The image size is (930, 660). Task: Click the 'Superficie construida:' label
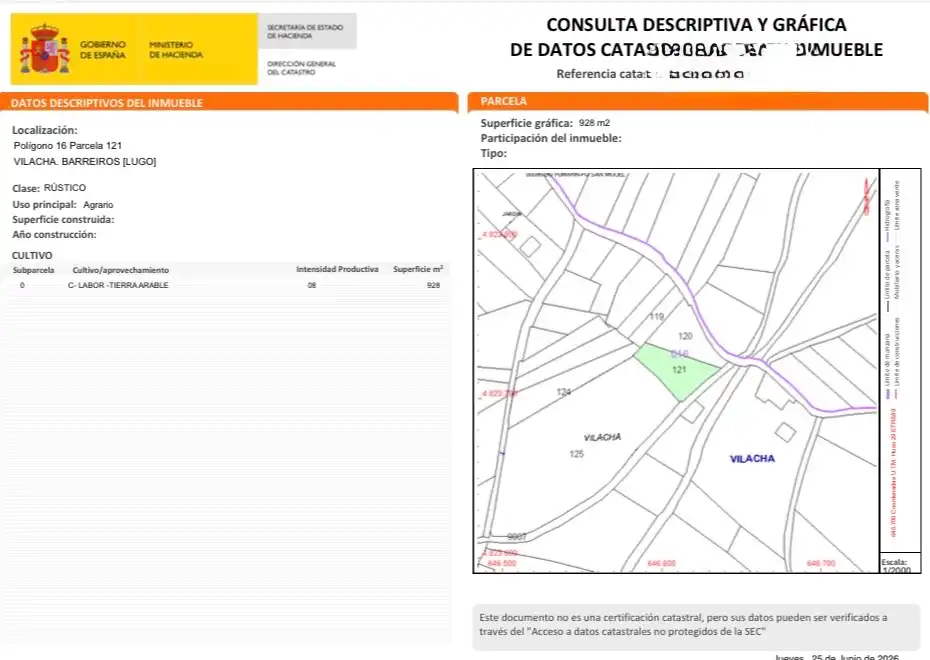tap(63, 219)
